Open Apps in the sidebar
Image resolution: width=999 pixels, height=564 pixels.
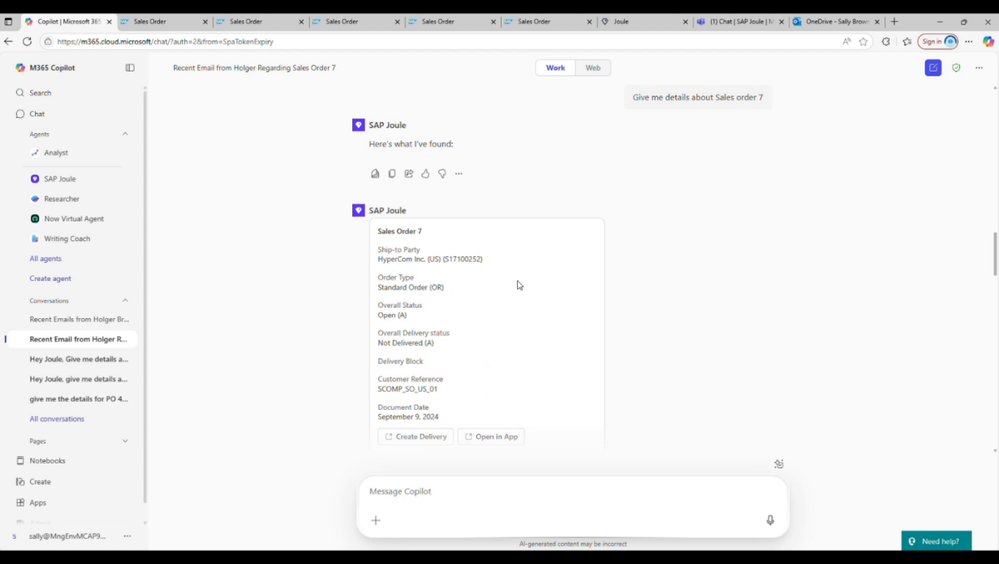tap(38, 503)
